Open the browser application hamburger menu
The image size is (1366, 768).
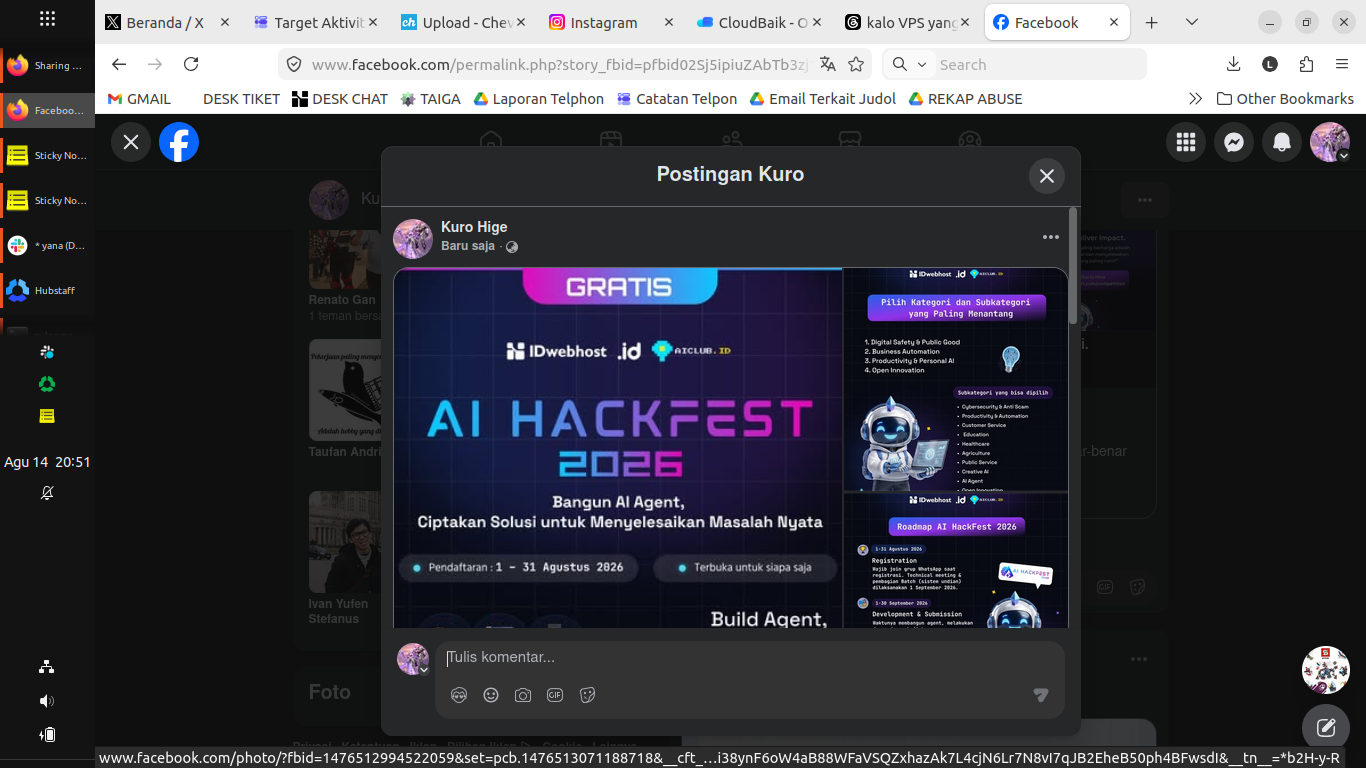(x=1342, y=64)
